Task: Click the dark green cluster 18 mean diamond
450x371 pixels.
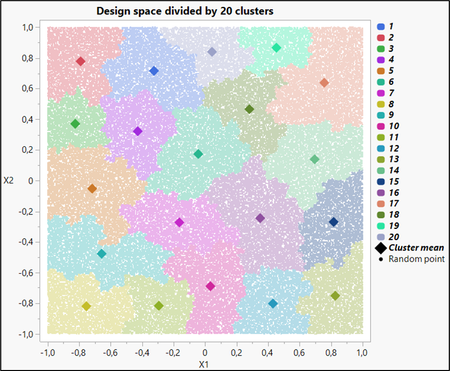Action: 249,109
